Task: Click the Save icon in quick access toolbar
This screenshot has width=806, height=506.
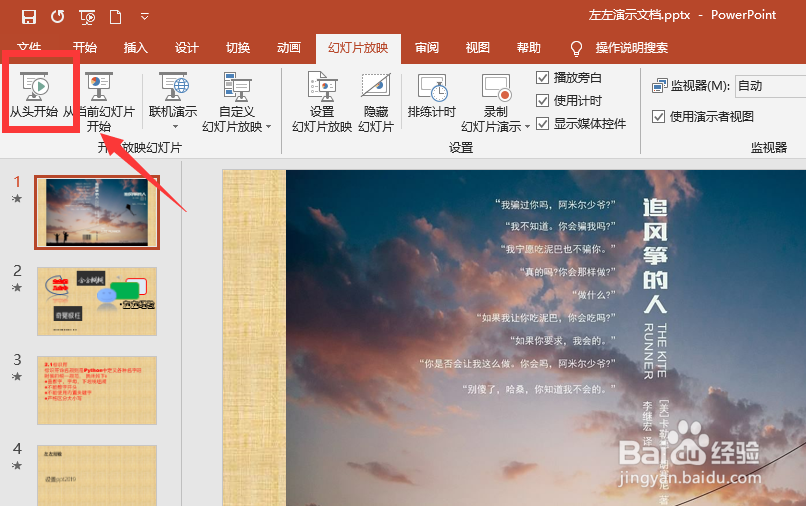Action: [29, 17]
